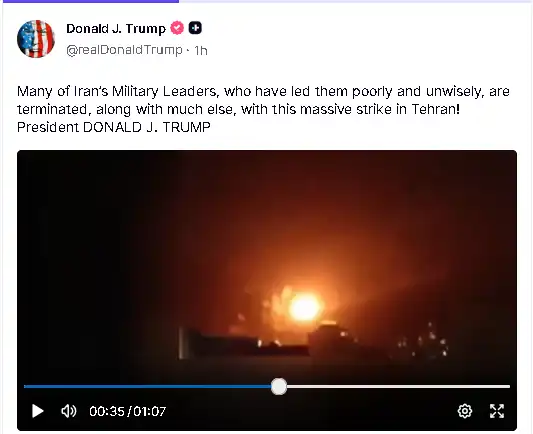
Task: Click the 00:35 elapsed time display
Action: click(x=107, y=411)
